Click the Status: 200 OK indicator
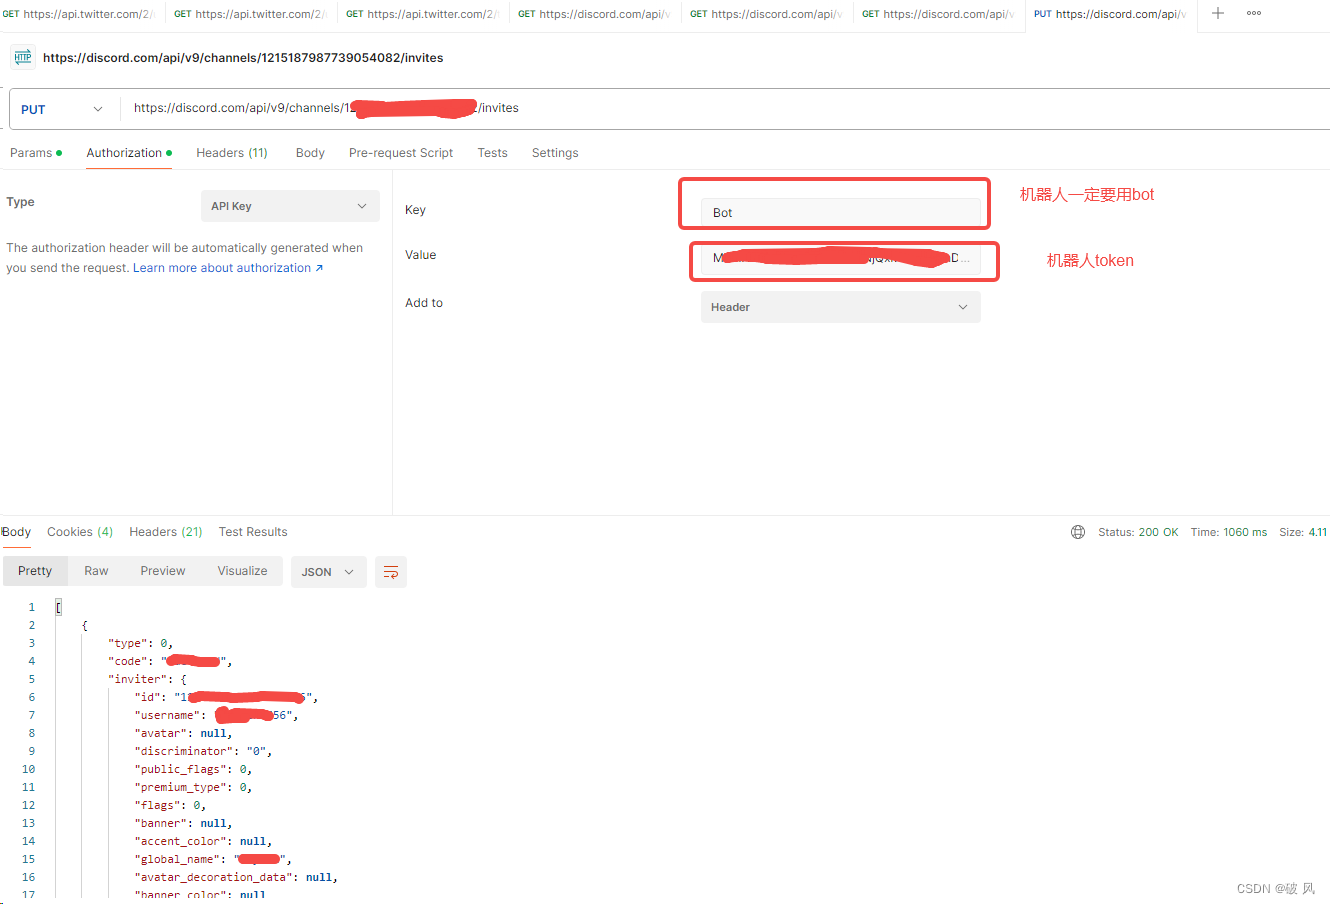The width and height of the screenshot is (1330, 904). 1138,532
